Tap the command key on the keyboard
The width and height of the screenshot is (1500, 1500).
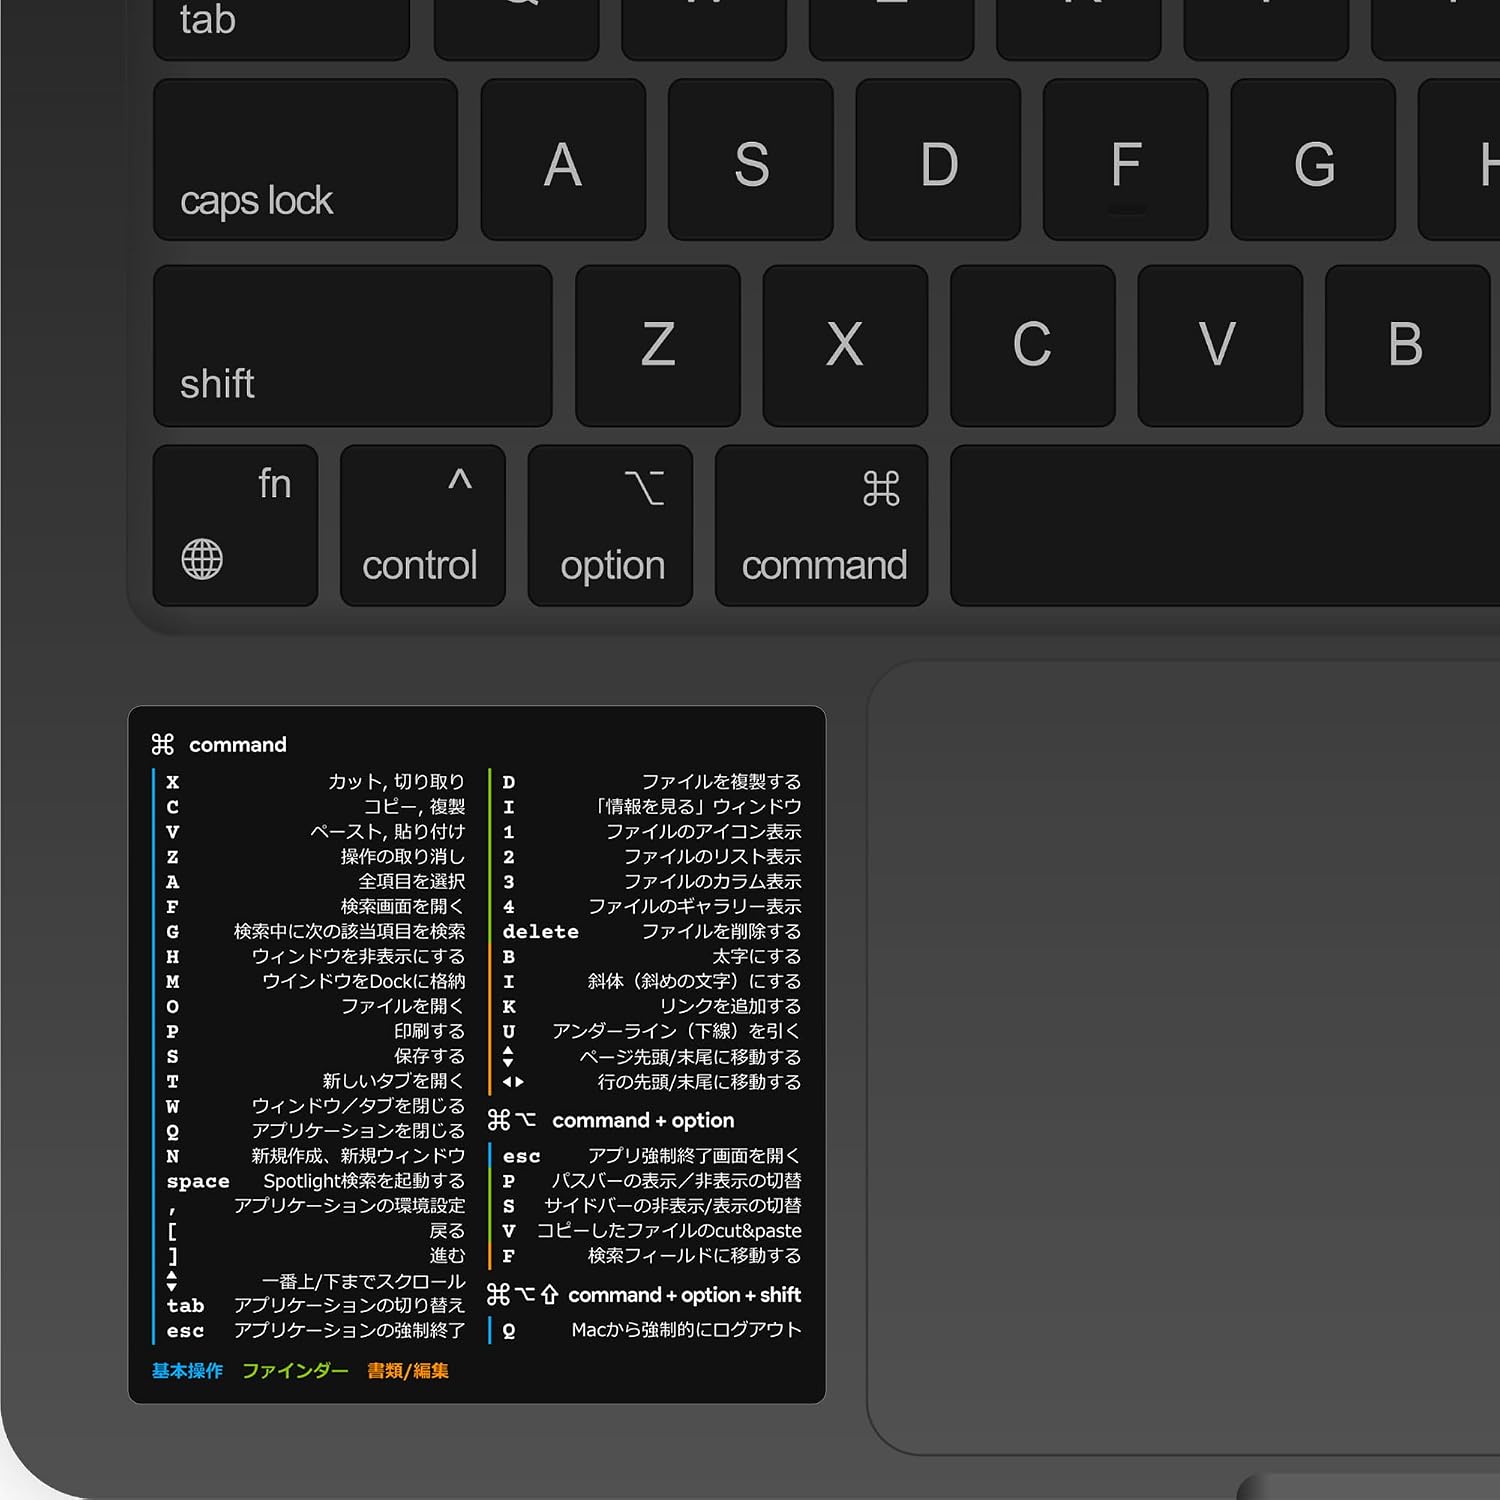(822, 526)
